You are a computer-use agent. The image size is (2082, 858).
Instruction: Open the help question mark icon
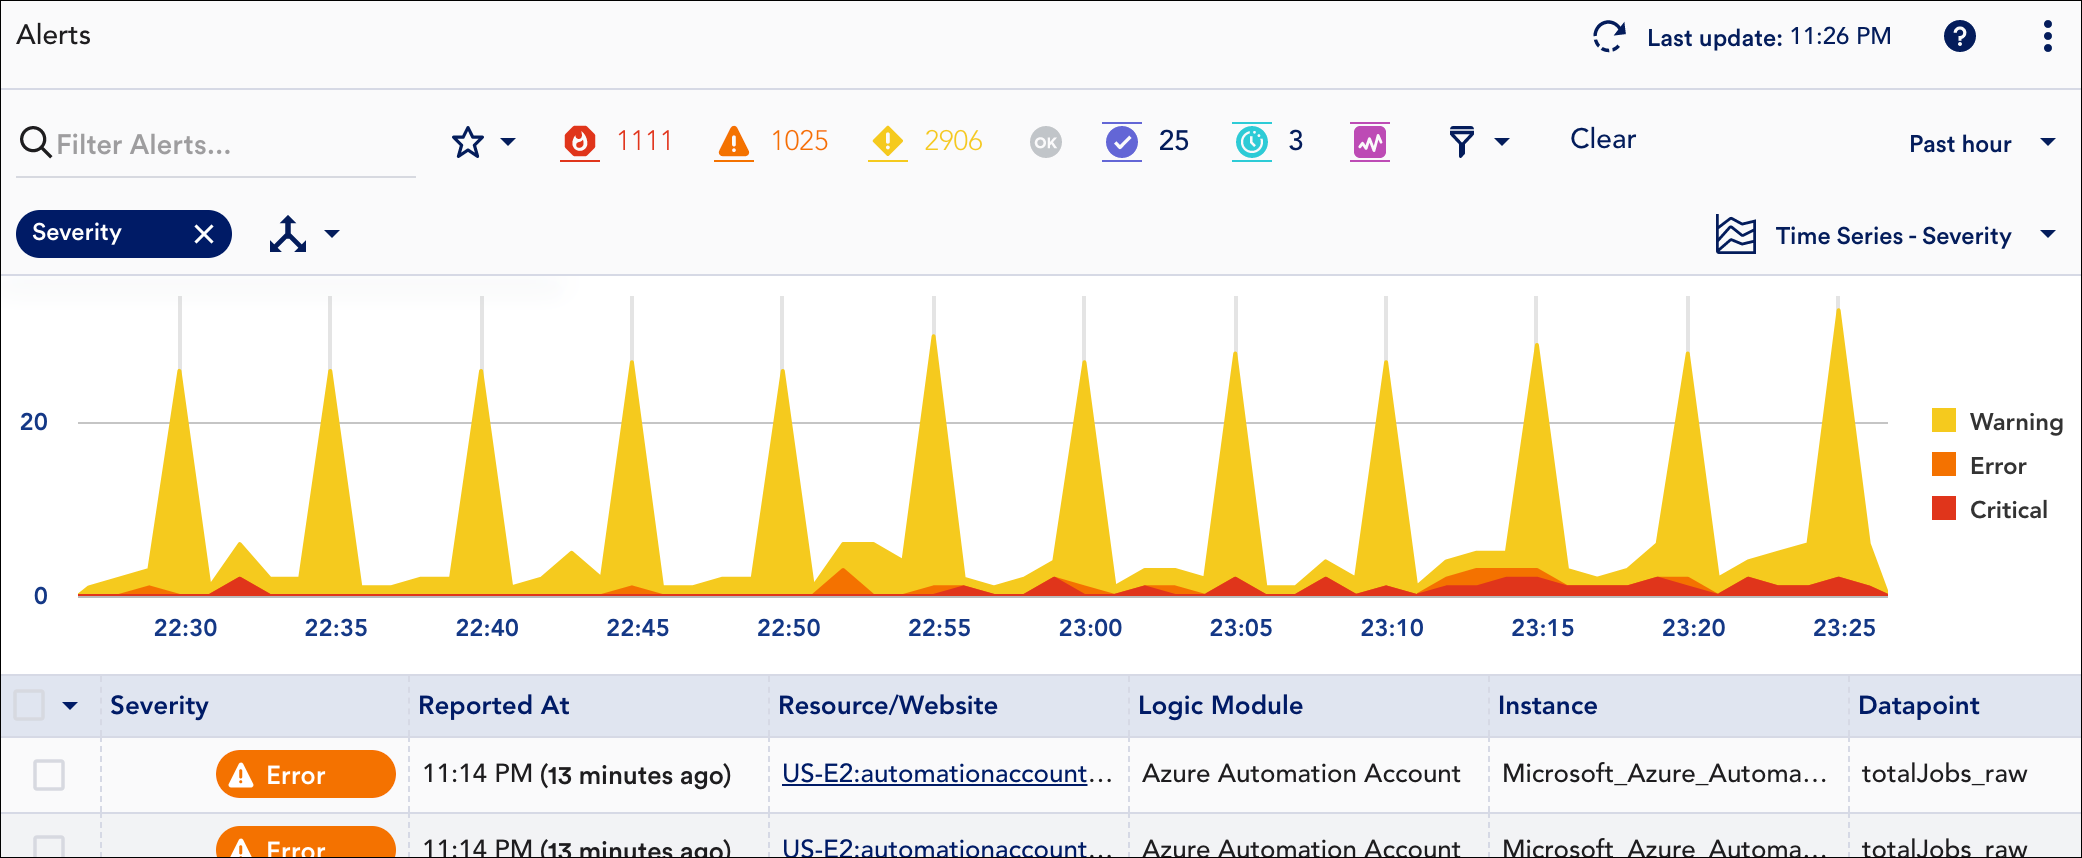pos(1959,37)
